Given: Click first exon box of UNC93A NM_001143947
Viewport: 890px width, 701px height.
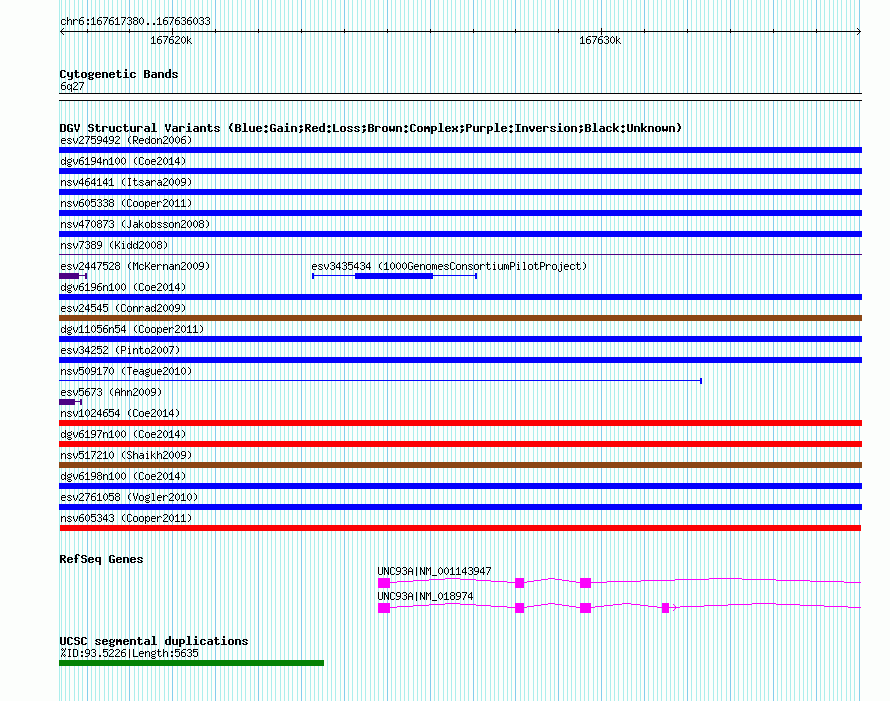Looking at the screenshot, I should click(384, 583).
